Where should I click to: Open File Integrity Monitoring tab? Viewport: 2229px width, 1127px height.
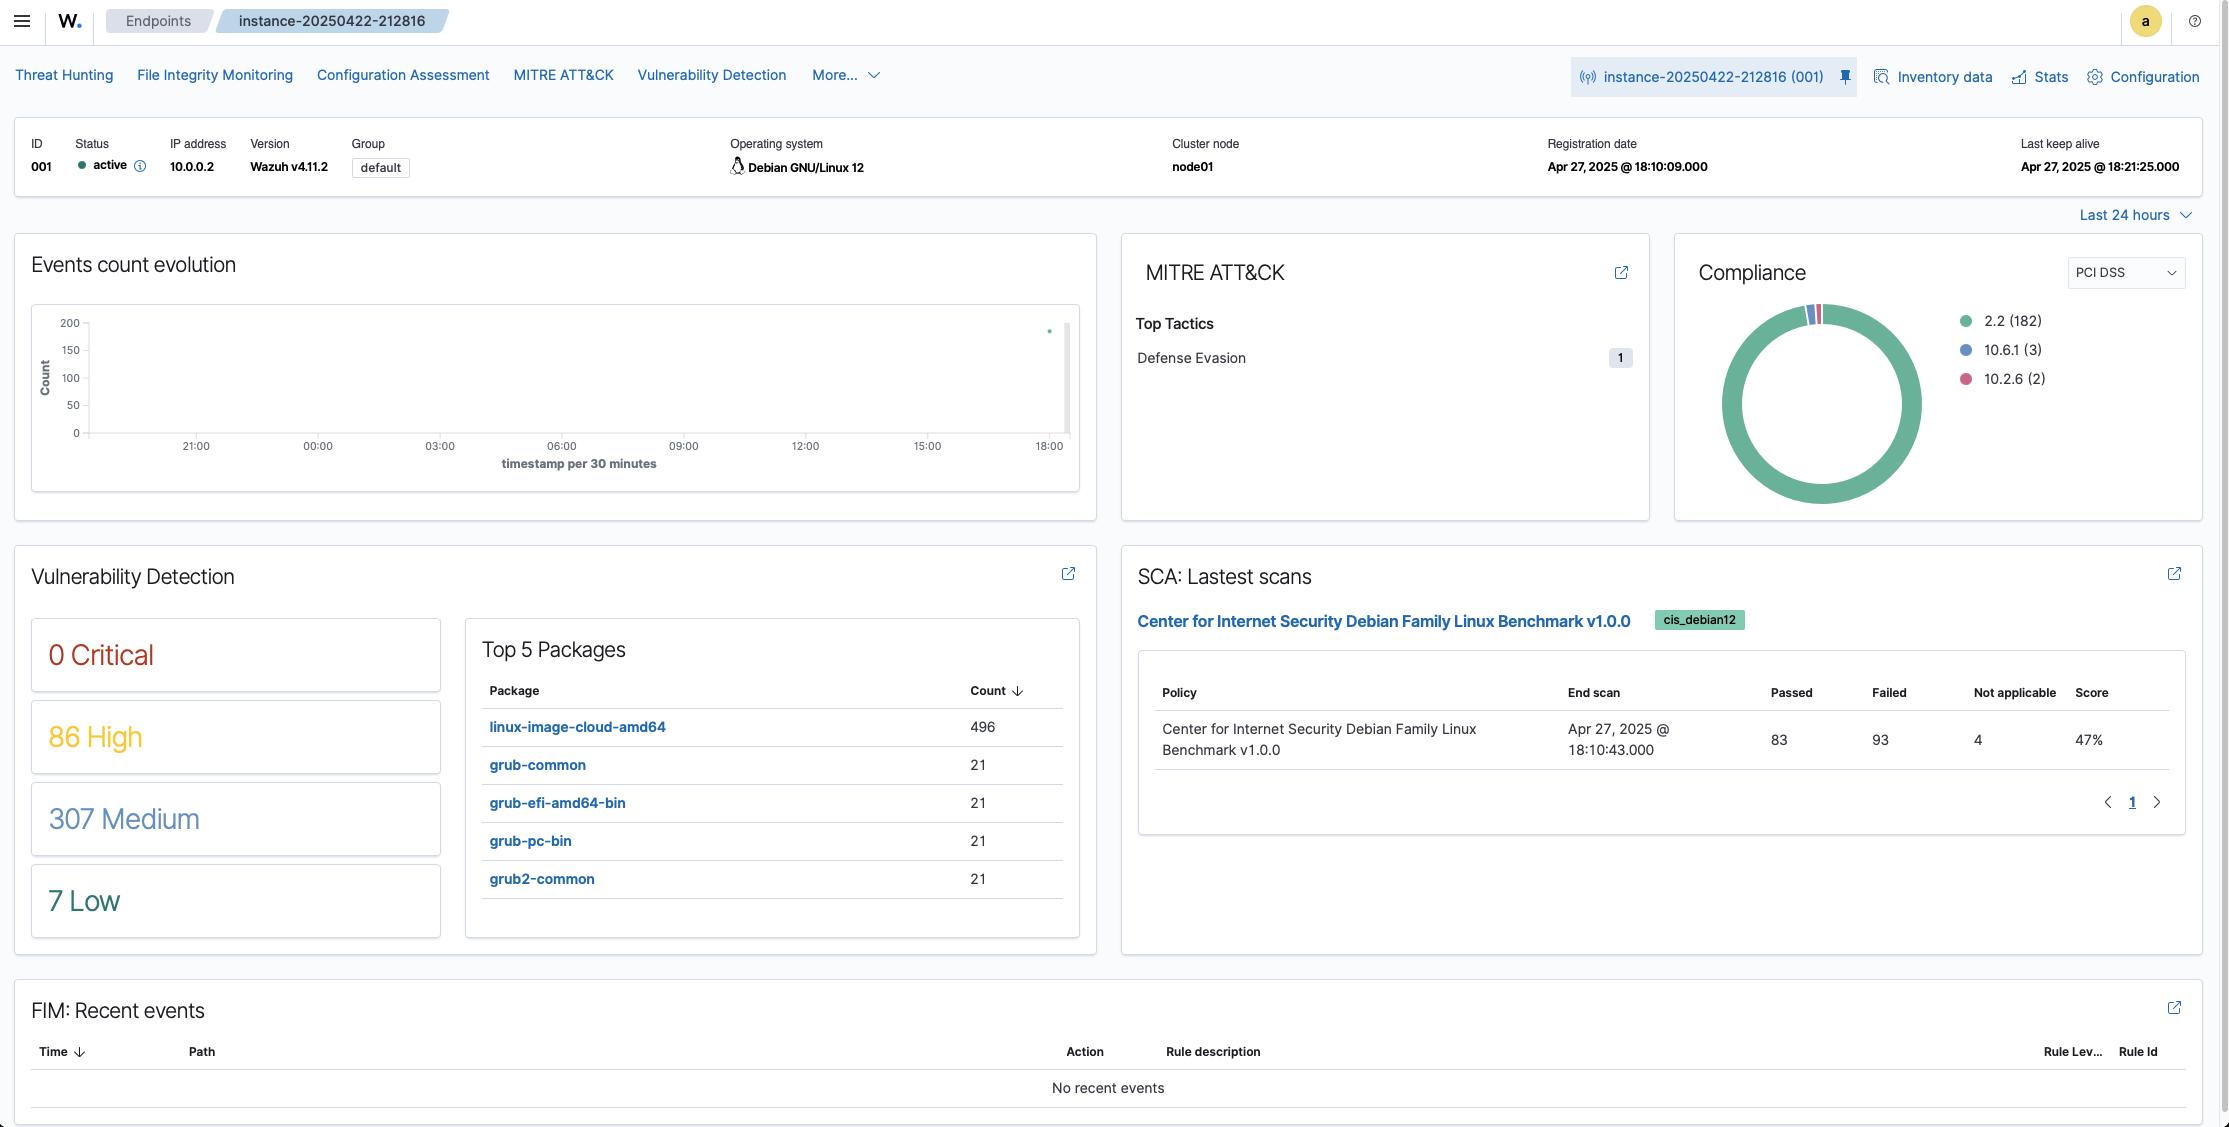(x=215, y=75)
